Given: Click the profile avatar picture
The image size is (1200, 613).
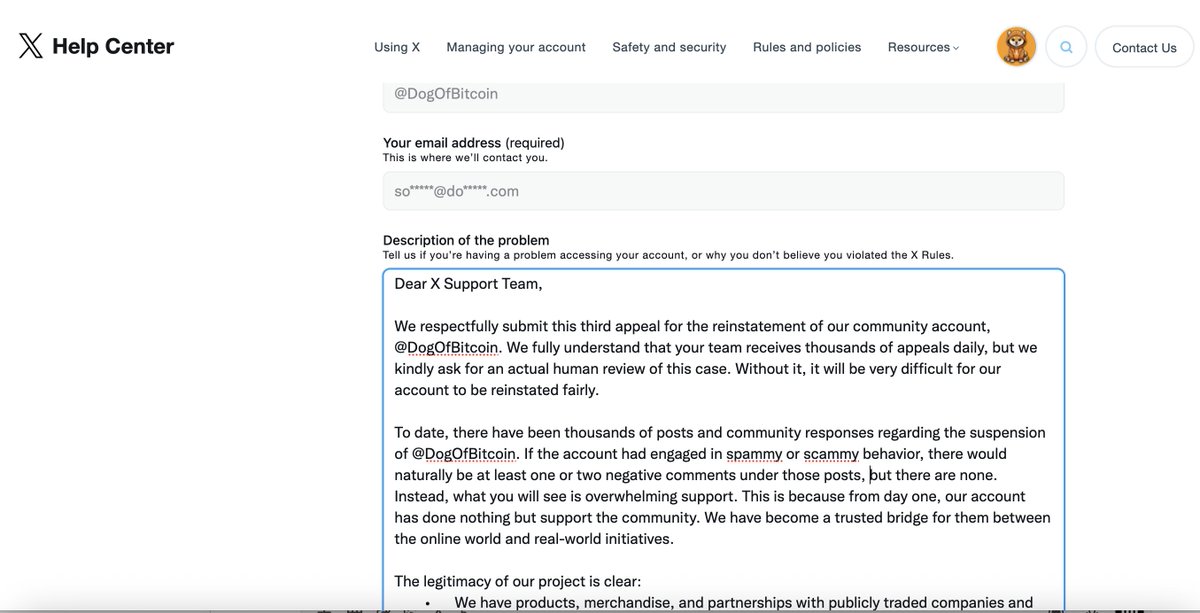Looking at the screenshot, I should pos(1016,47).
